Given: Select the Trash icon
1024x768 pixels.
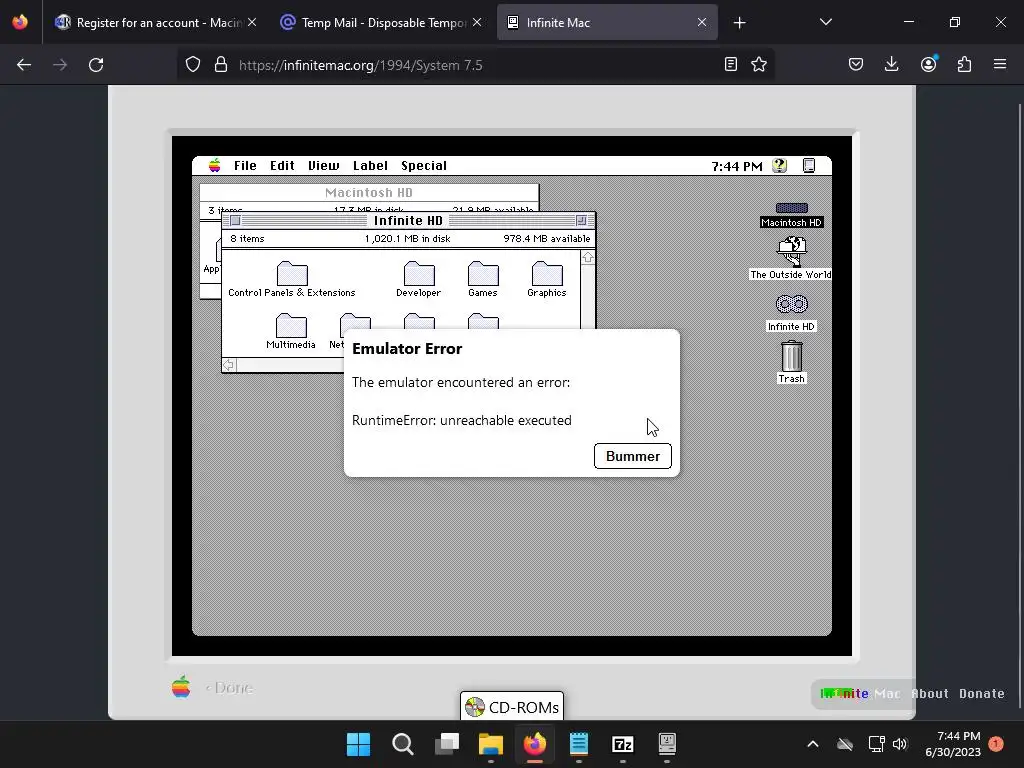Looking at the screenshot, I should (792, 361).
